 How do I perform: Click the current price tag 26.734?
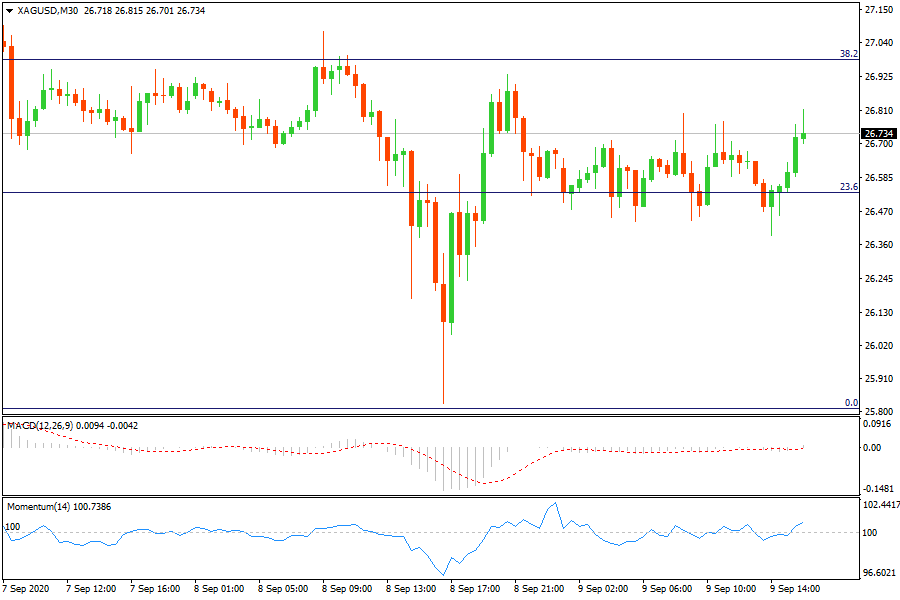click(x=878, y=134)
